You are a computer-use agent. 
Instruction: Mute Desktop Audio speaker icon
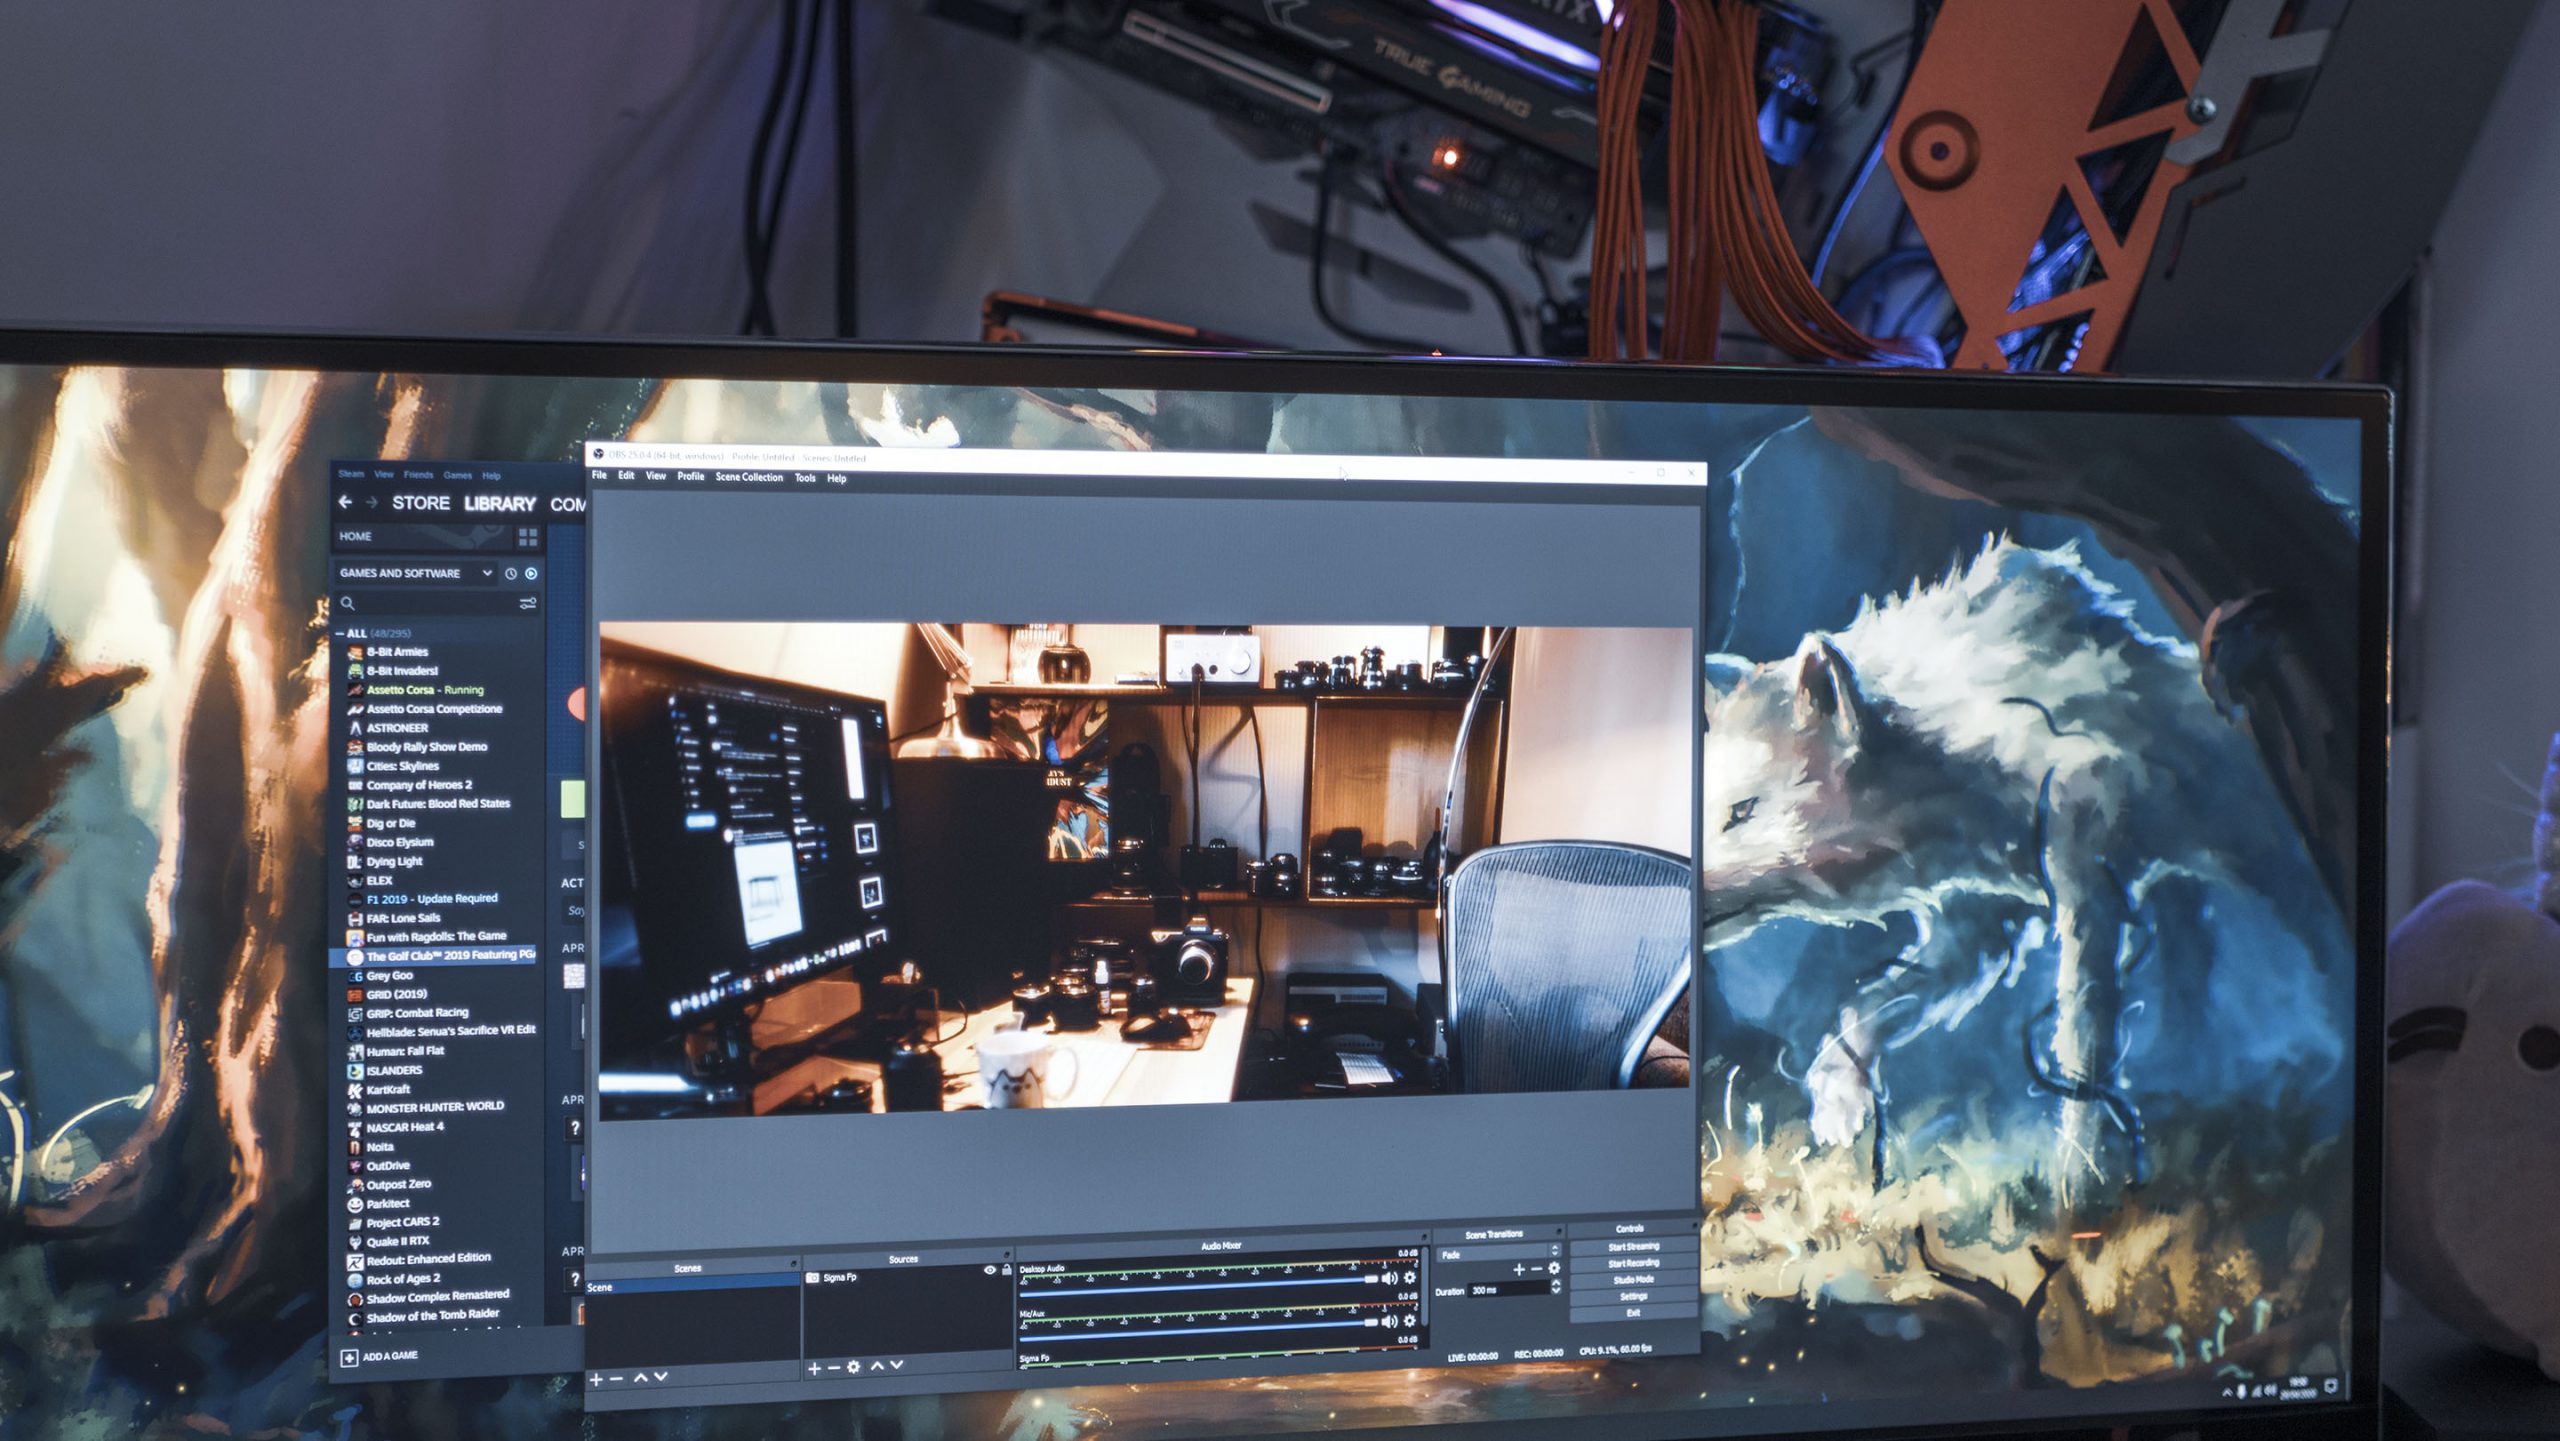click(x=1389, y=1279)
